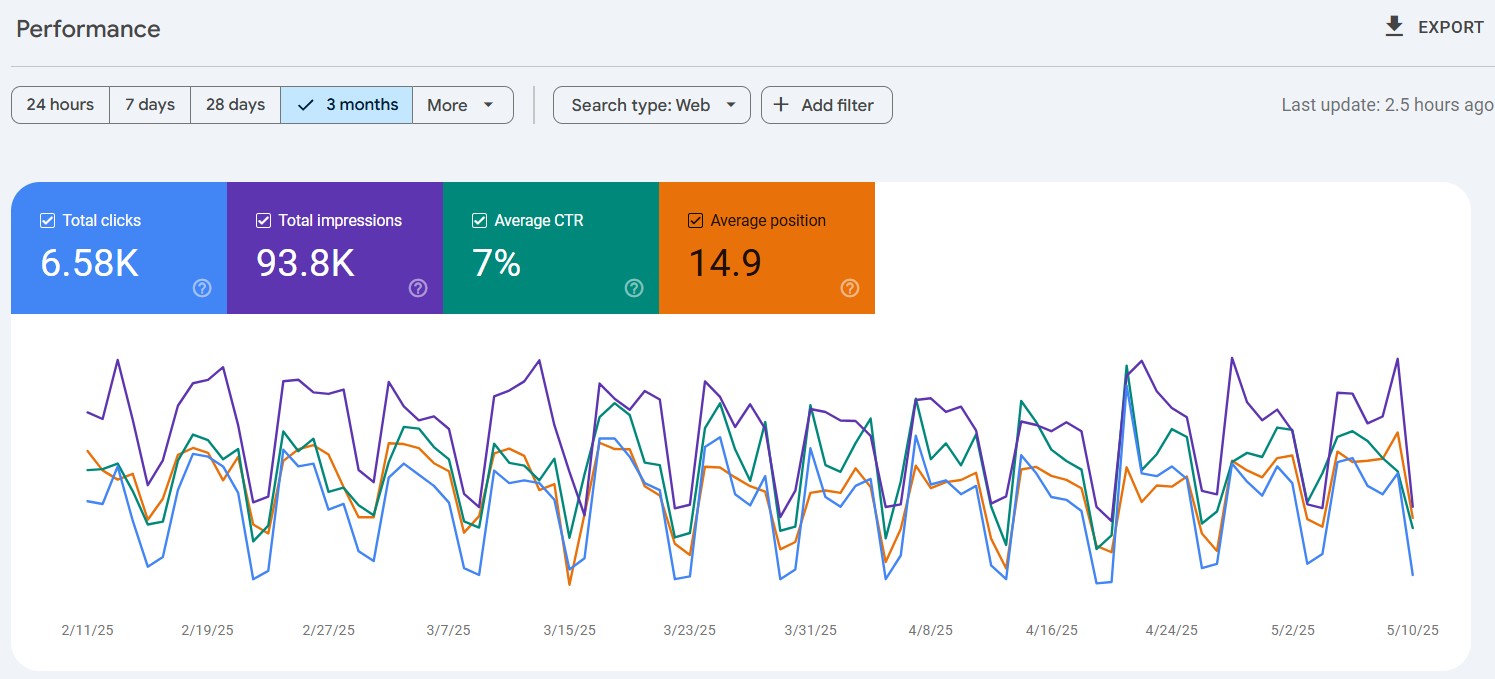Toggle the Average CTR checkbox

479,220
